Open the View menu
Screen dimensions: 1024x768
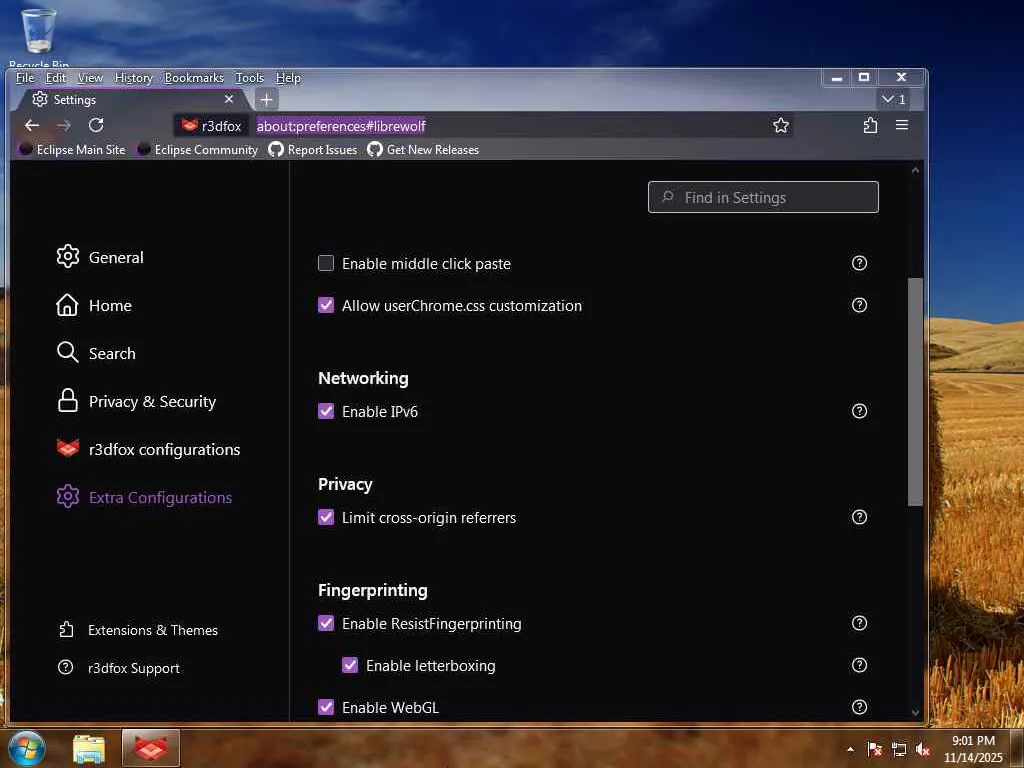click(x=89, y=78)
